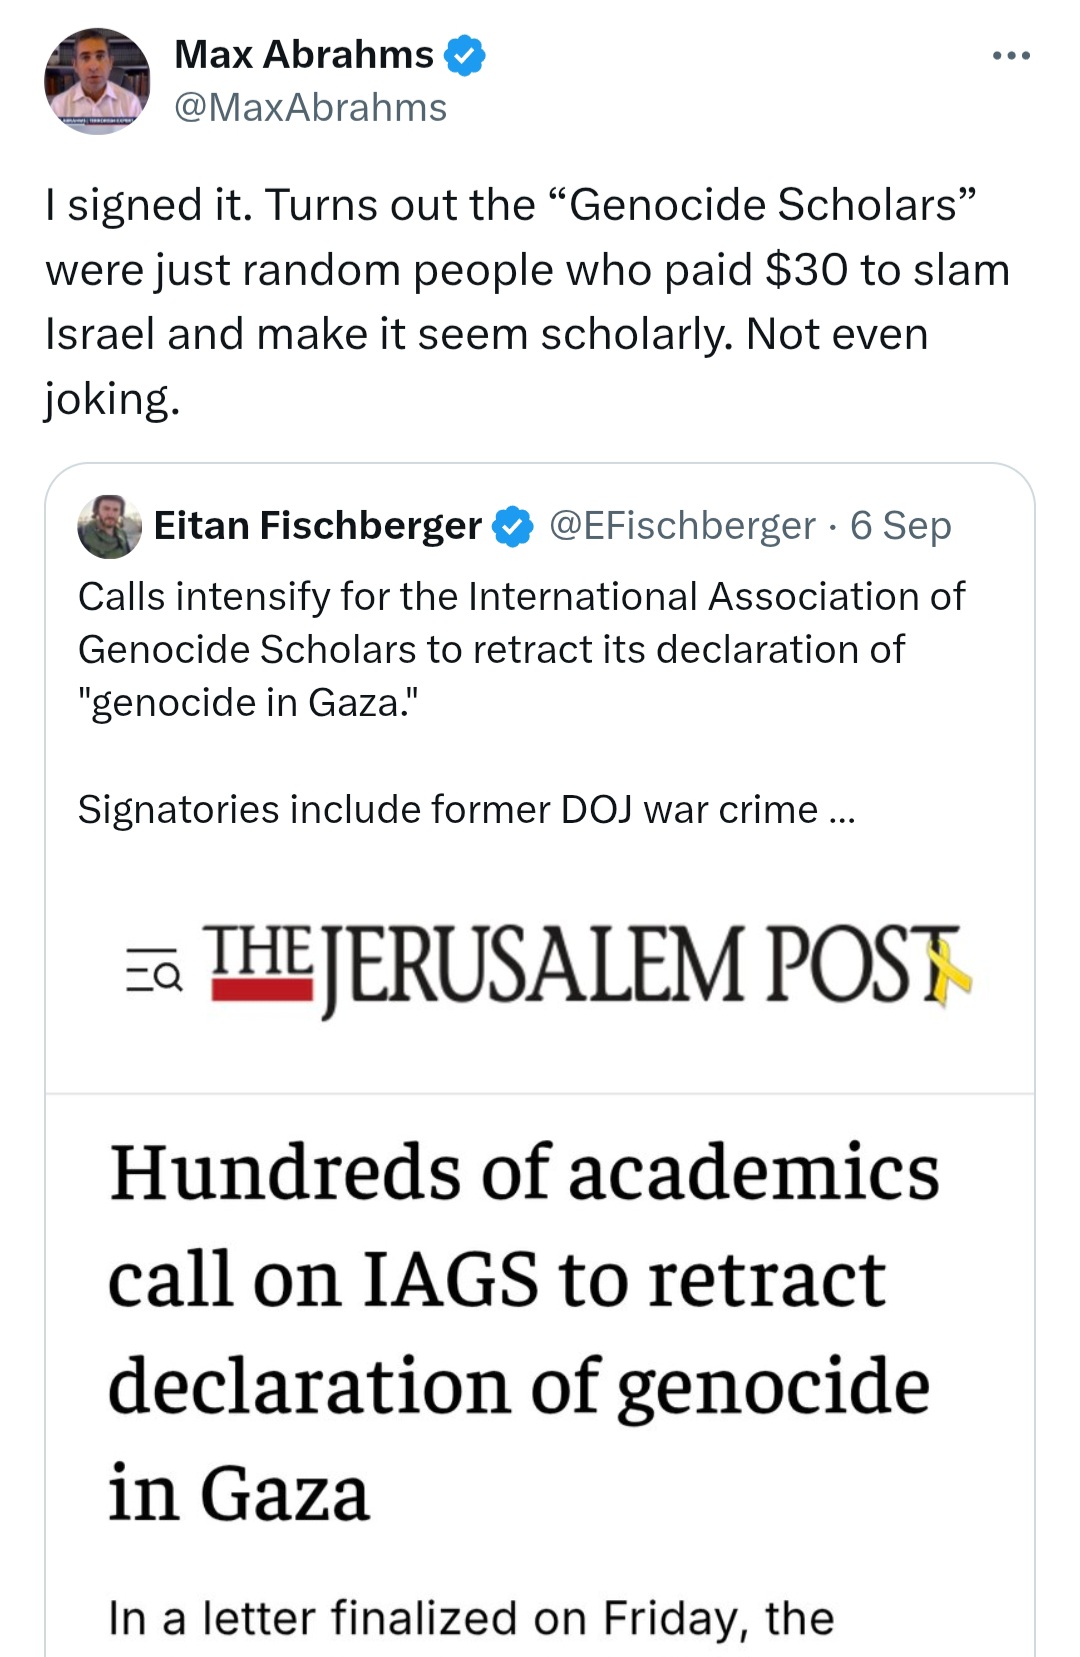
Task: Click Max Abrahms verified badge
Action: click(x=465, y=55)
